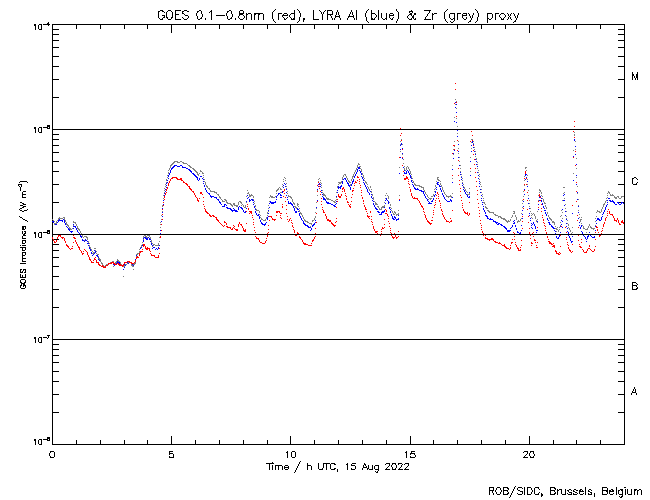Click the bottommost y-axis tick label
The width and height of the screenshot is (650, 500).
(38, 441)
